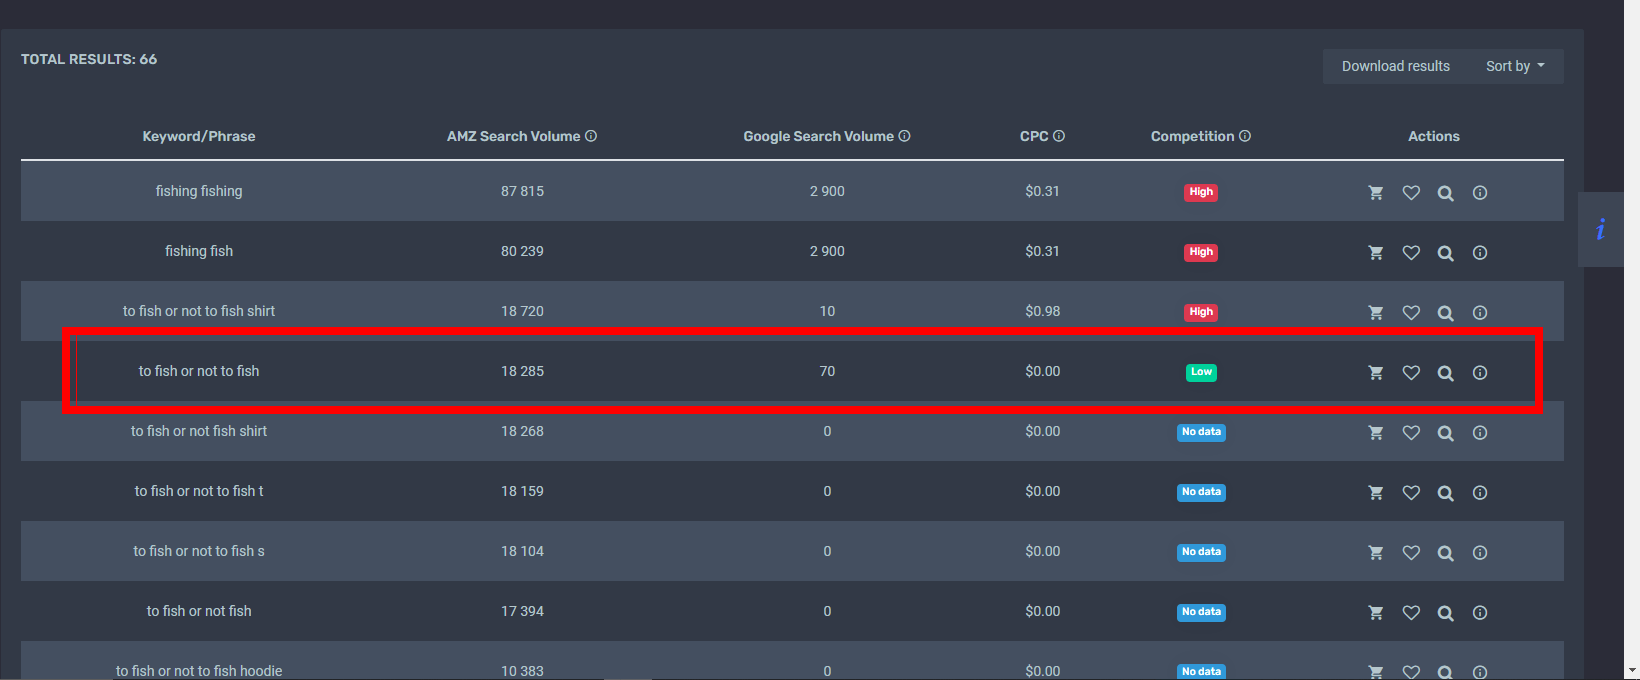Click search icon for 'to fish or not to fish shirt'
The width and height of the screenshot is (1640, 680).
[x=1445, y=313]
